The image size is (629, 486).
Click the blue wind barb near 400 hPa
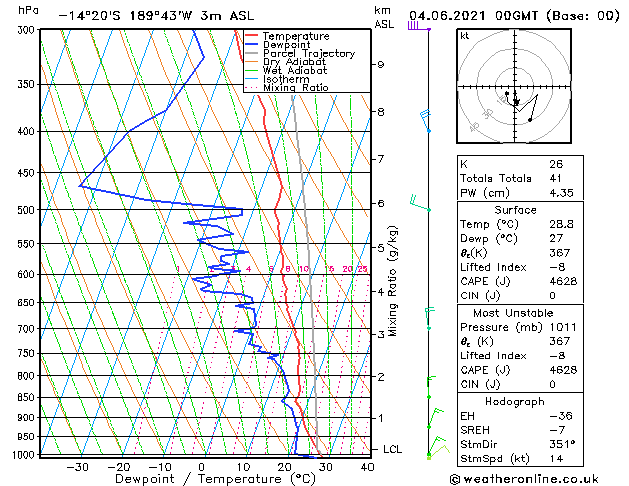click(426, 121)
